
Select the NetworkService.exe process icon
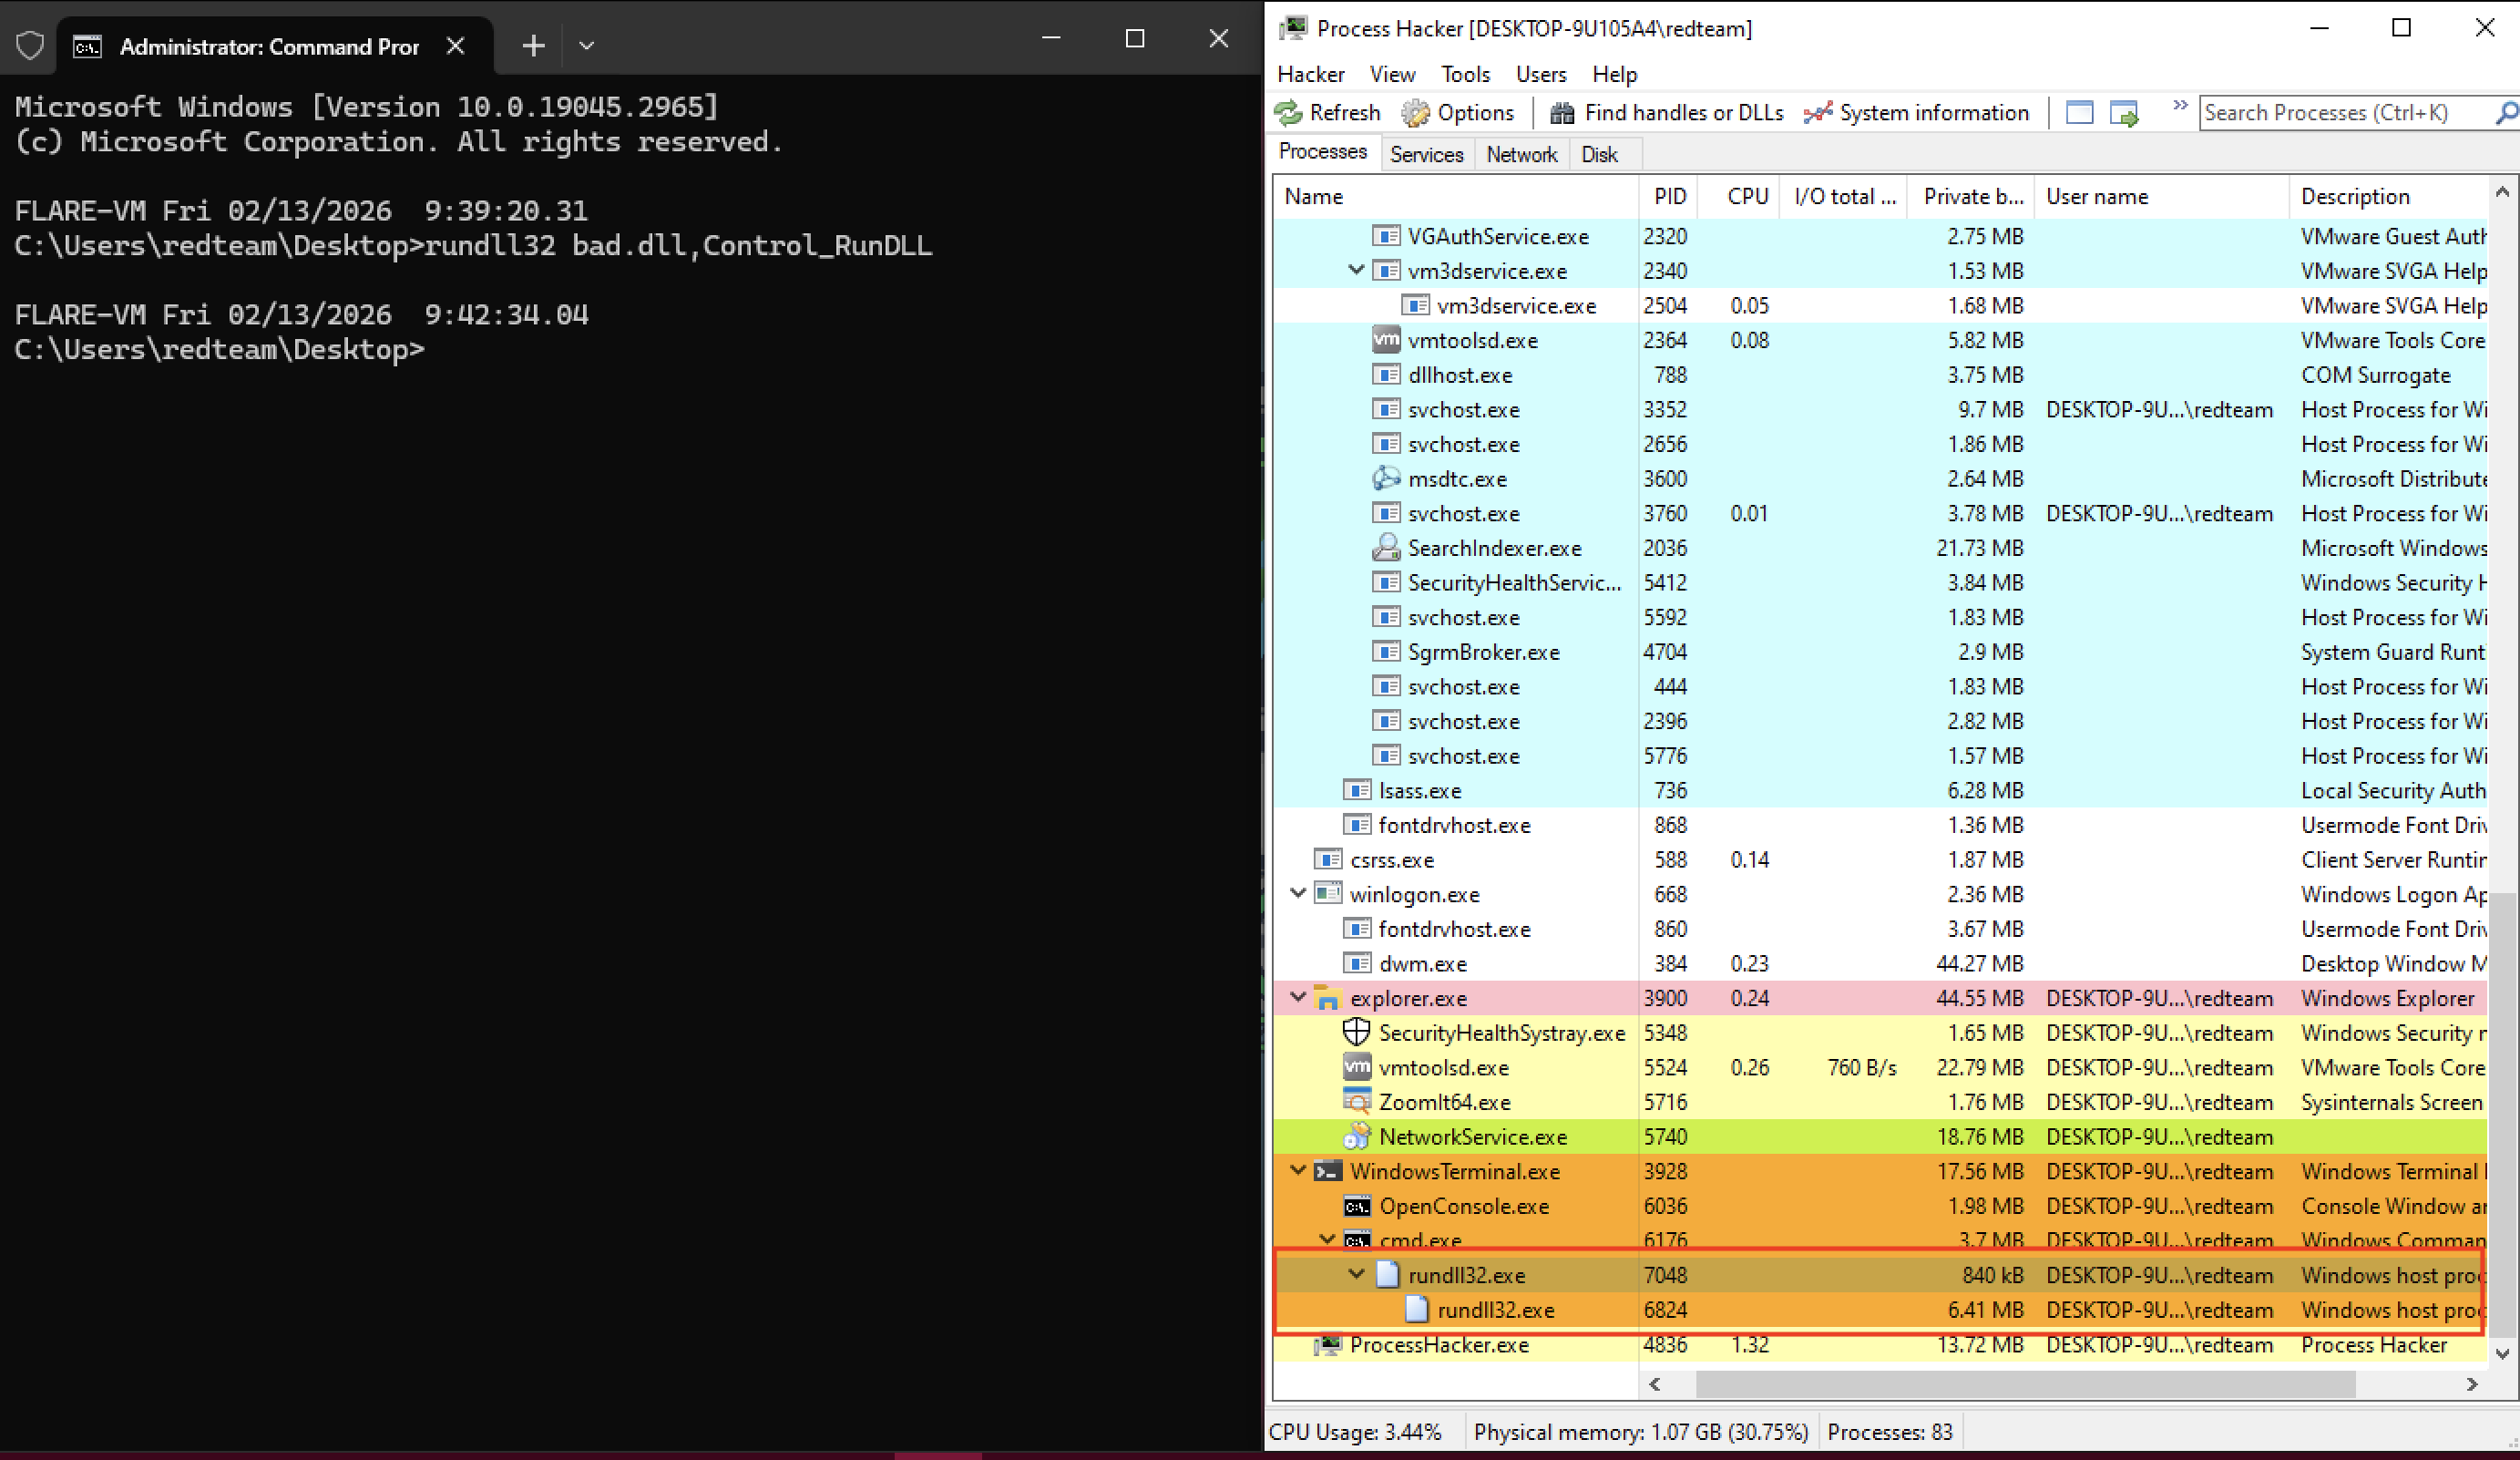click(x=1356, y=1136)
